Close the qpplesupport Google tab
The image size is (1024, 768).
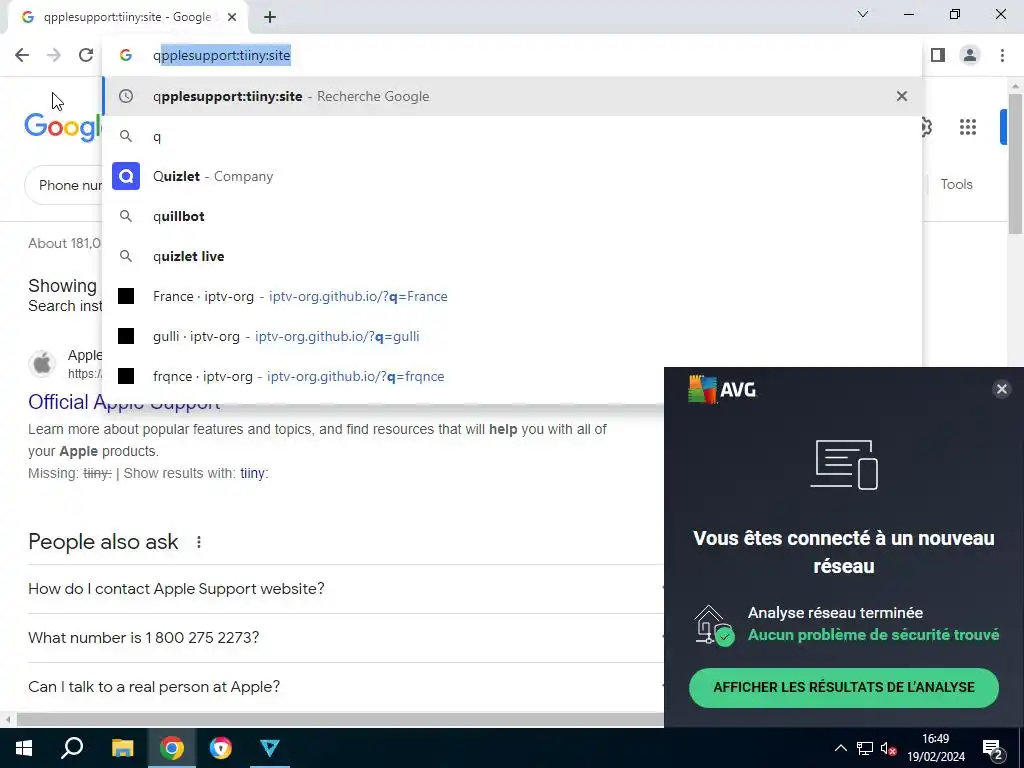tap(232, 17)
